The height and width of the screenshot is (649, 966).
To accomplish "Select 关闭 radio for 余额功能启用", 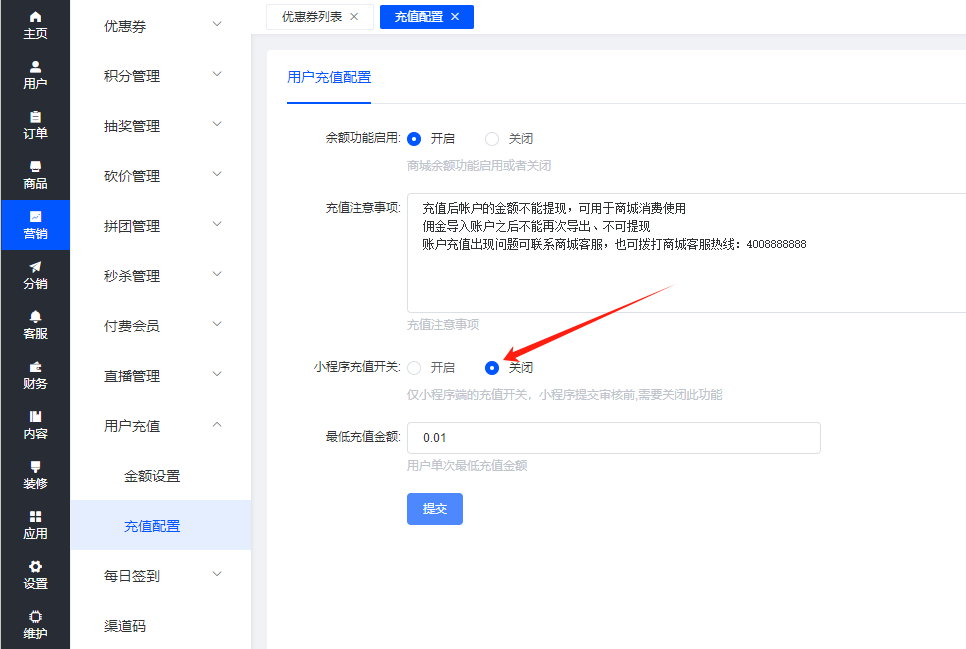I will pyautogui.click(x=492, y=139).
